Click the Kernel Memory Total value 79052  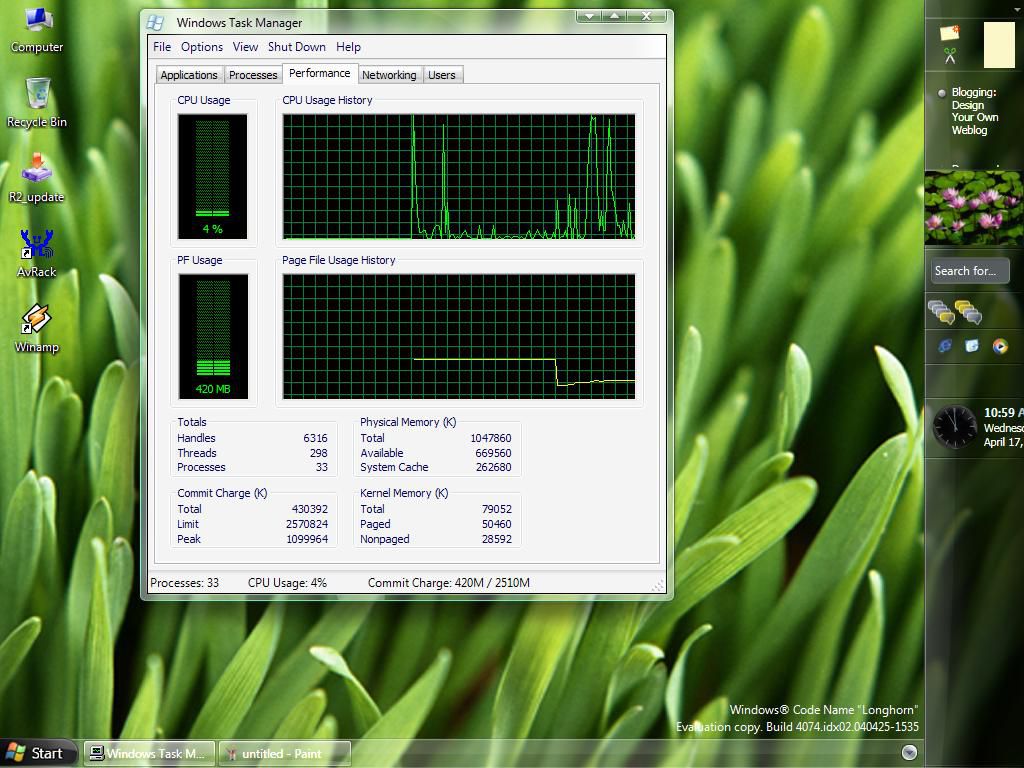click(496, 509)
